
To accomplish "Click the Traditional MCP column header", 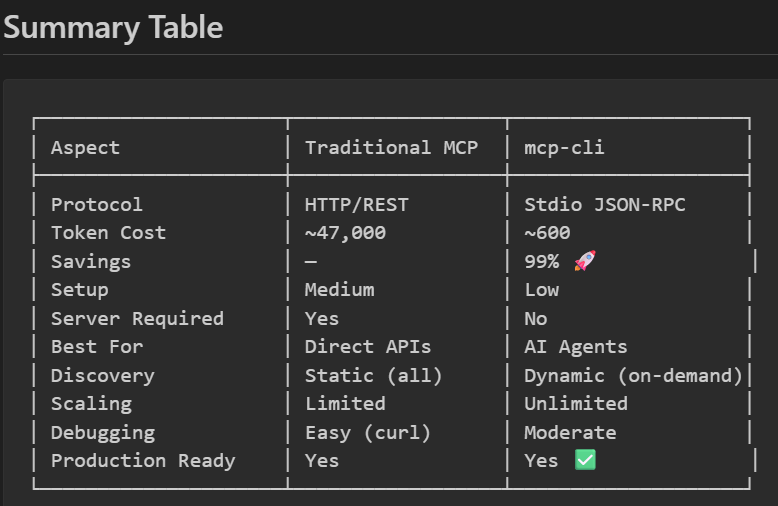I will [x=391, y=148].
